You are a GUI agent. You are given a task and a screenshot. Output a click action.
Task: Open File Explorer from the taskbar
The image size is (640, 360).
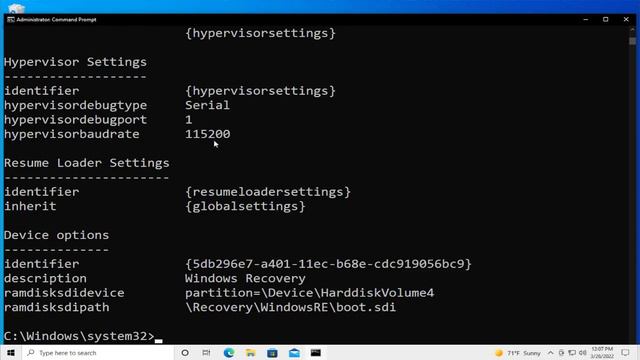coord(251,353)
